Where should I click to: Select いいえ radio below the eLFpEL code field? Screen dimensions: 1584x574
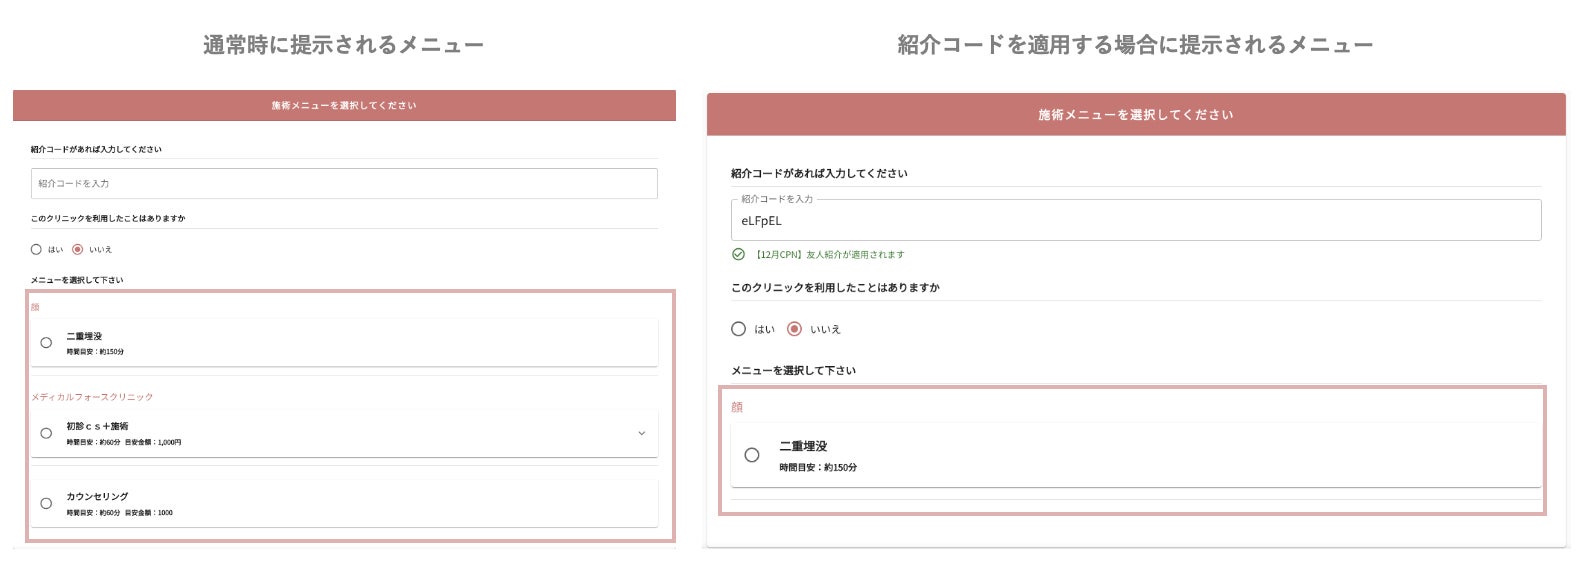pos(794,329)
